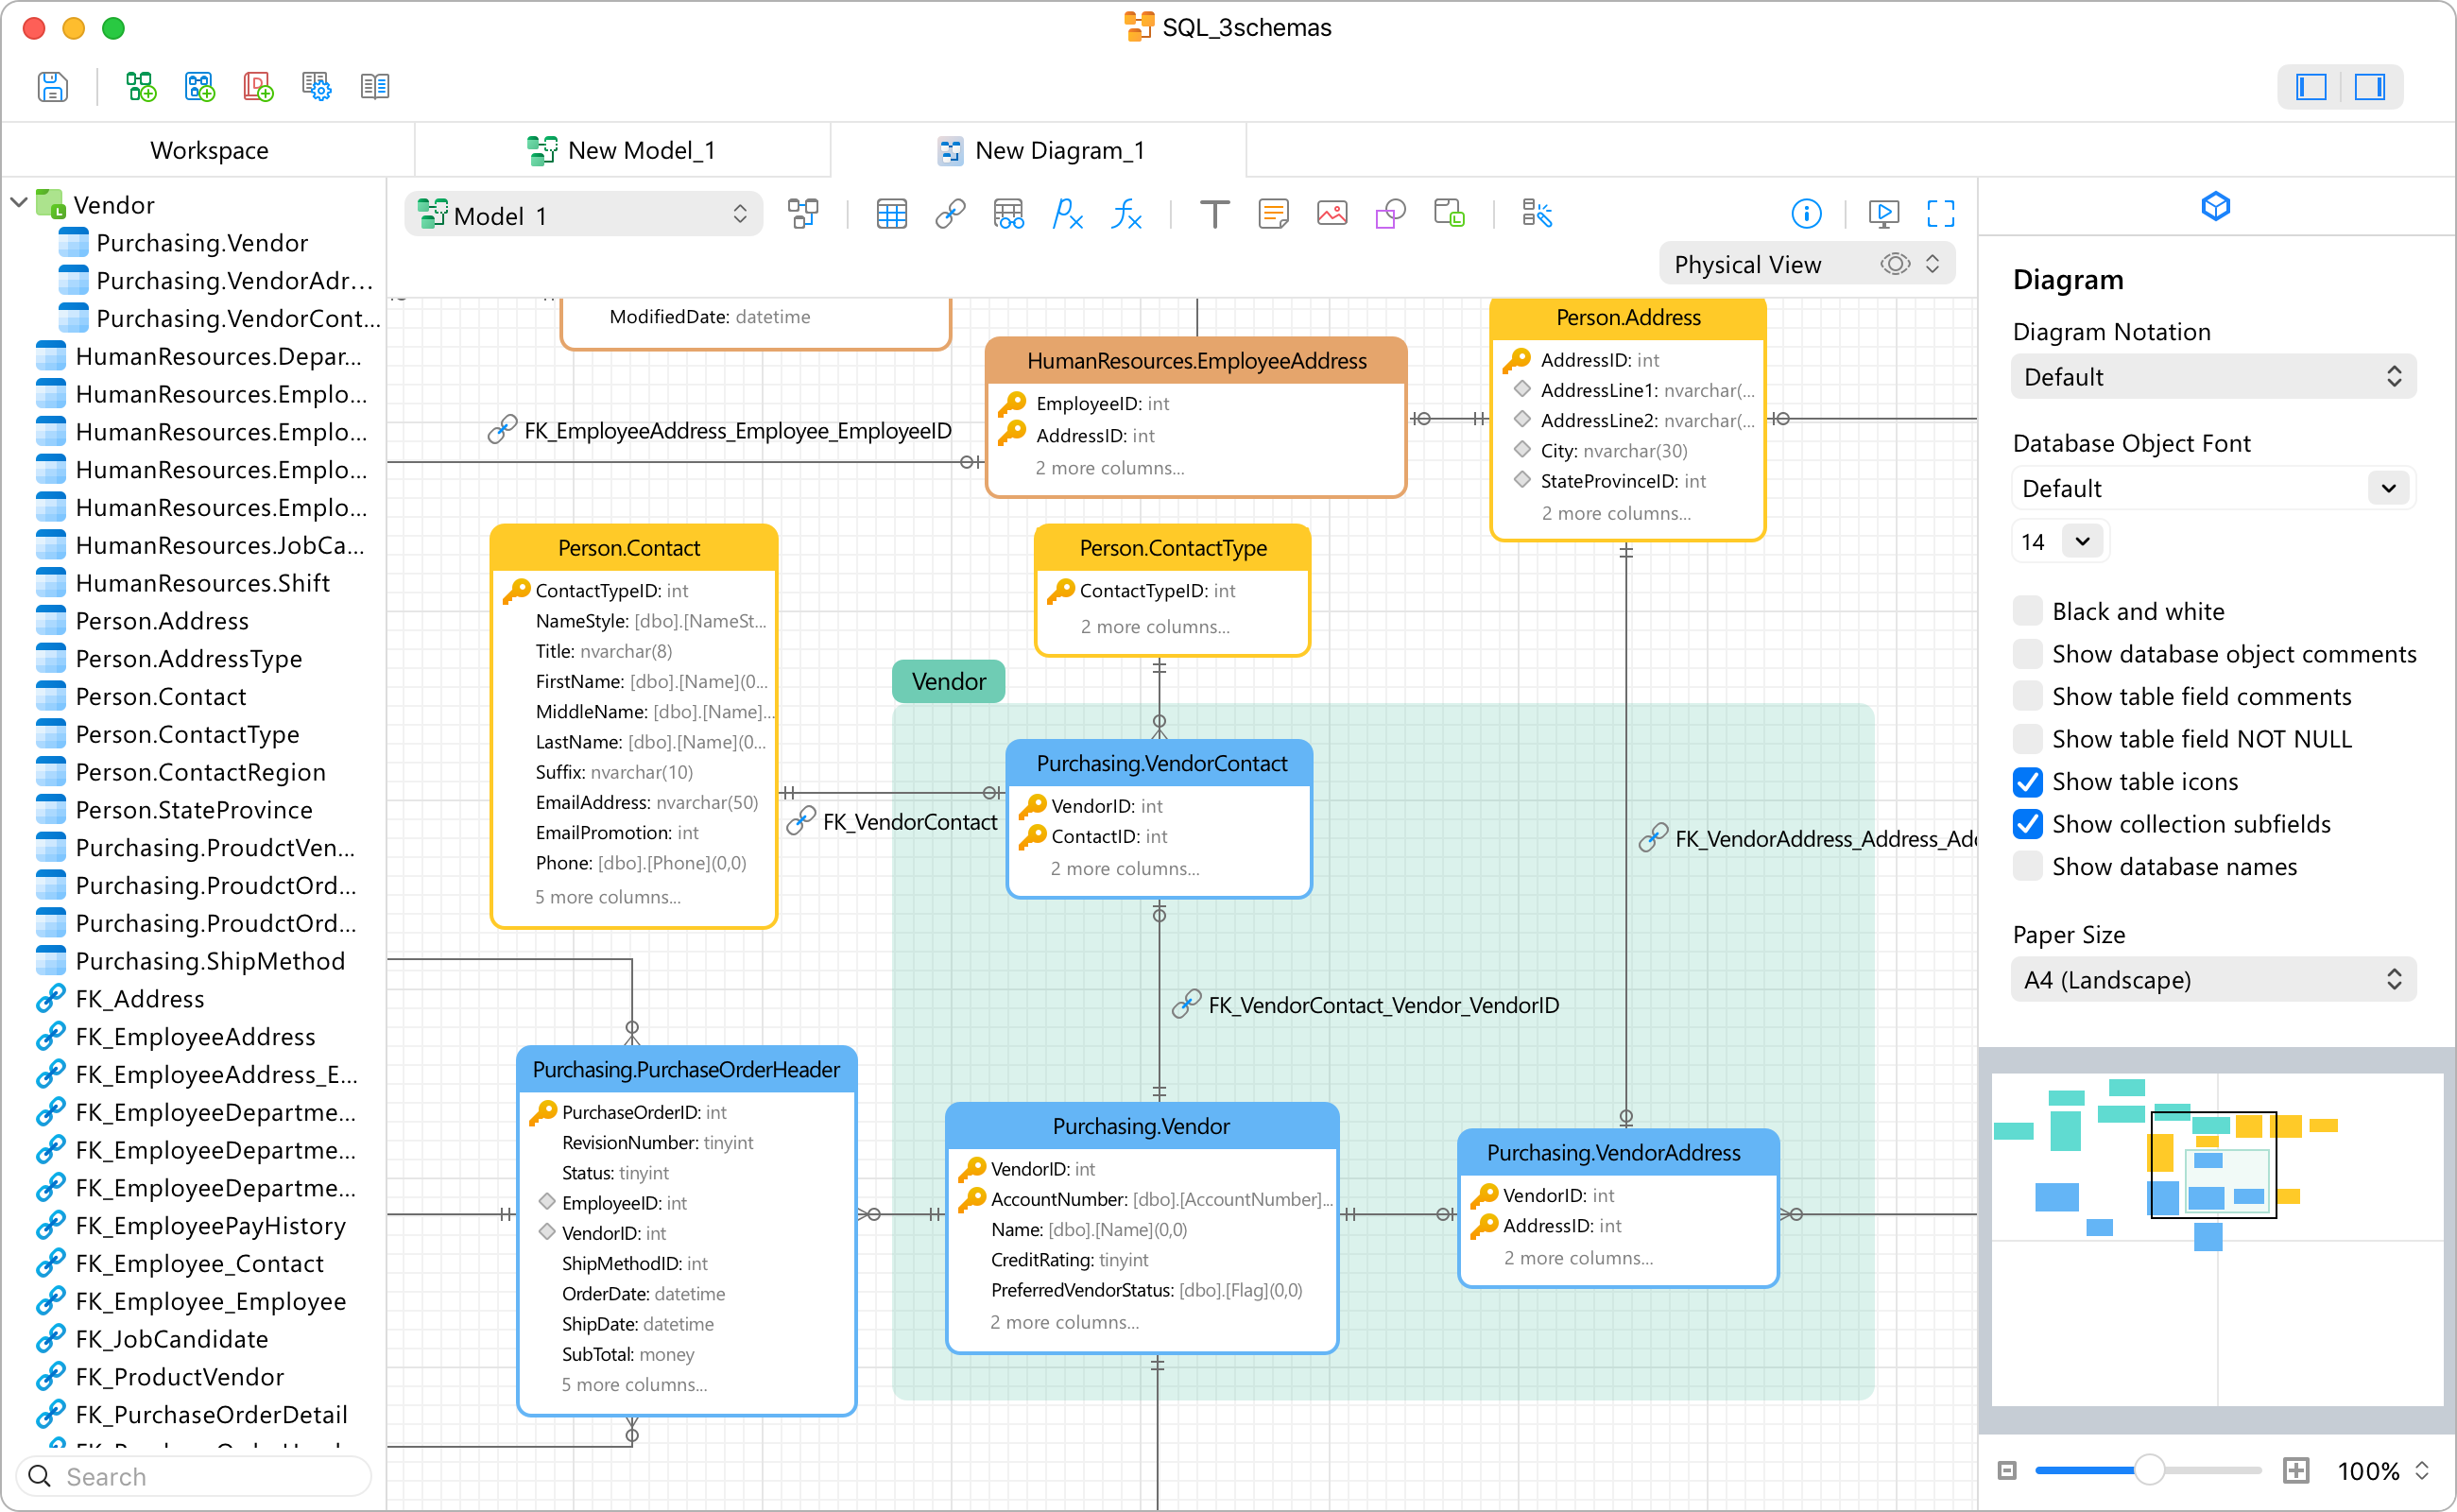Screen dimensions: 2457x1512
Task: Select the Px procedure tool
Action: click(x=1067, y=214)
